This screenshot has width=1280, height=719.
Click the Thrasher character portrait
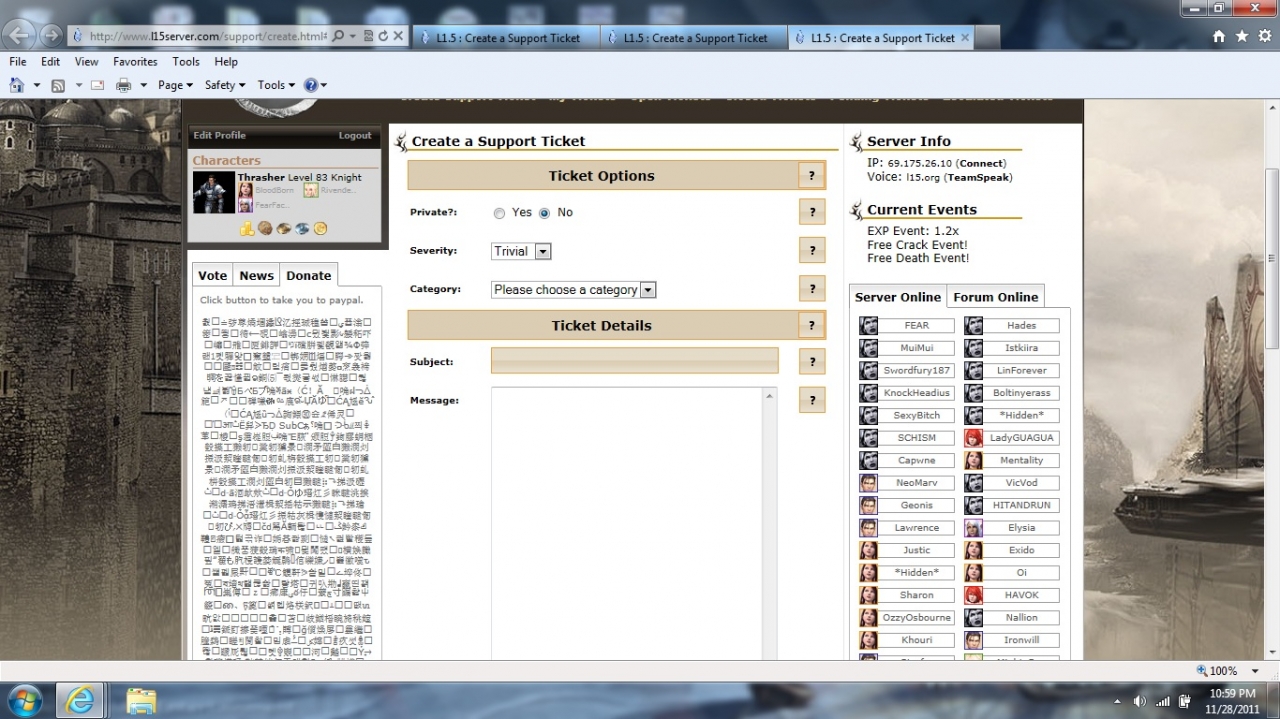(x=213, y=192)
